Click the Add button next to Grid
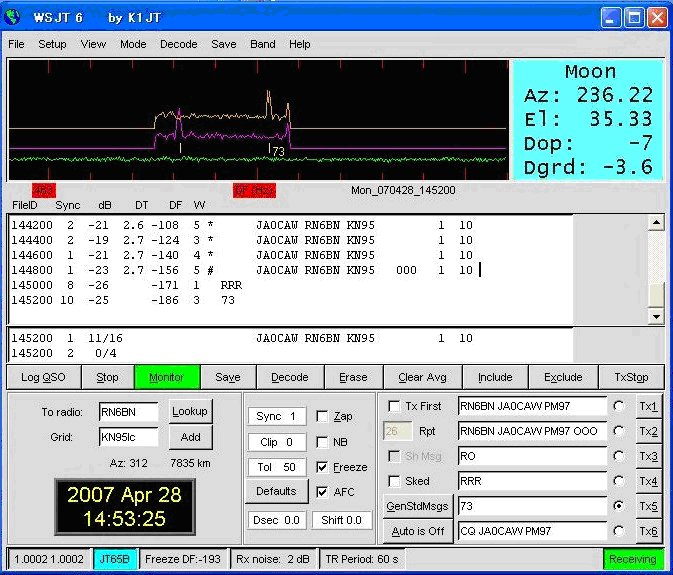This screenshot has height=575, width=673. (190, 437)
